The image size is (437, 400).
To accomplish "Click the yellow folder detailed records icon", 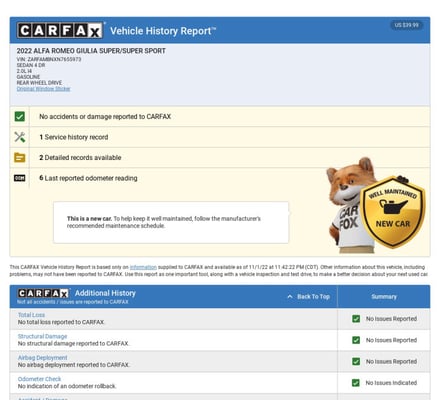I will coord(20,157).
